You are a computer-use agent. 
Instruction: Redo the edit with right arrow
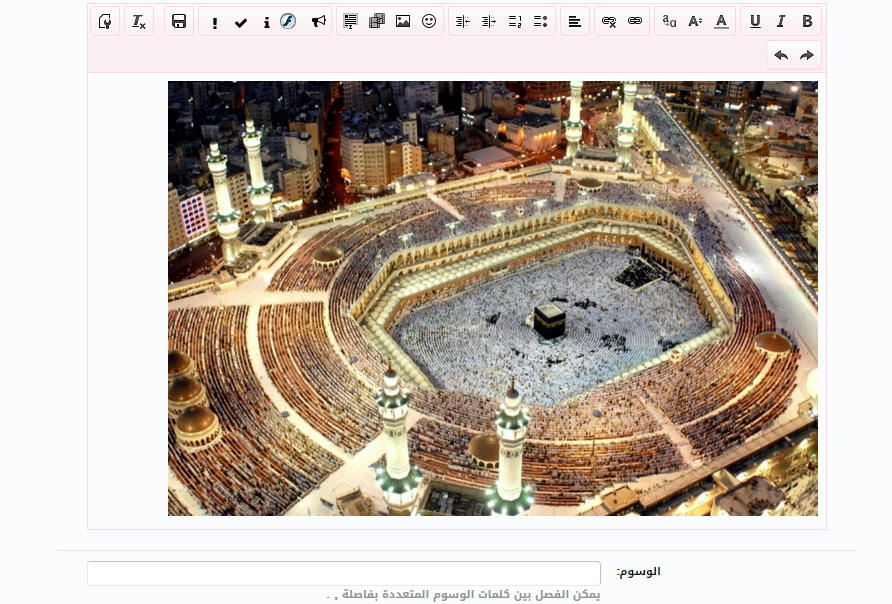coord(807,55)
